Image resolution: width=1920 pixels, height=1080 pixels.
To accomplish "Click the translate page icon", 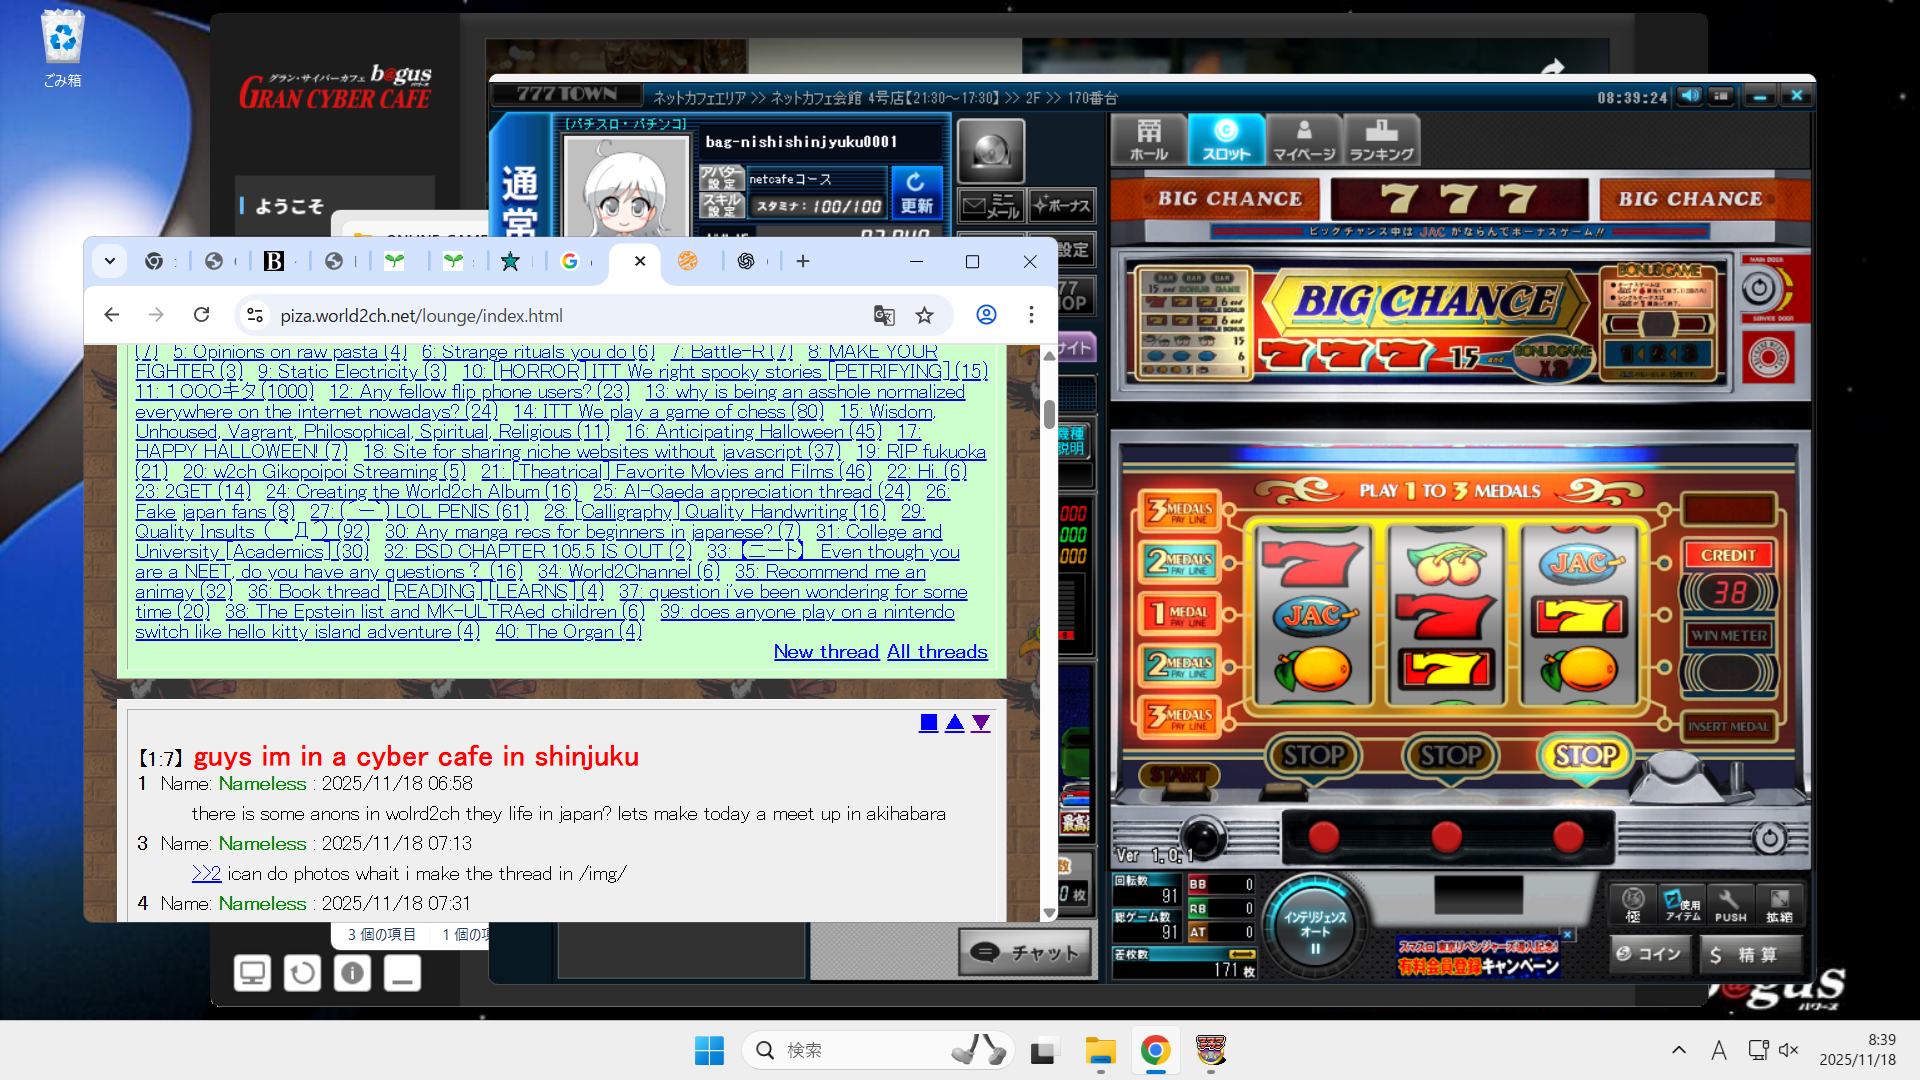I will [884, 315].
